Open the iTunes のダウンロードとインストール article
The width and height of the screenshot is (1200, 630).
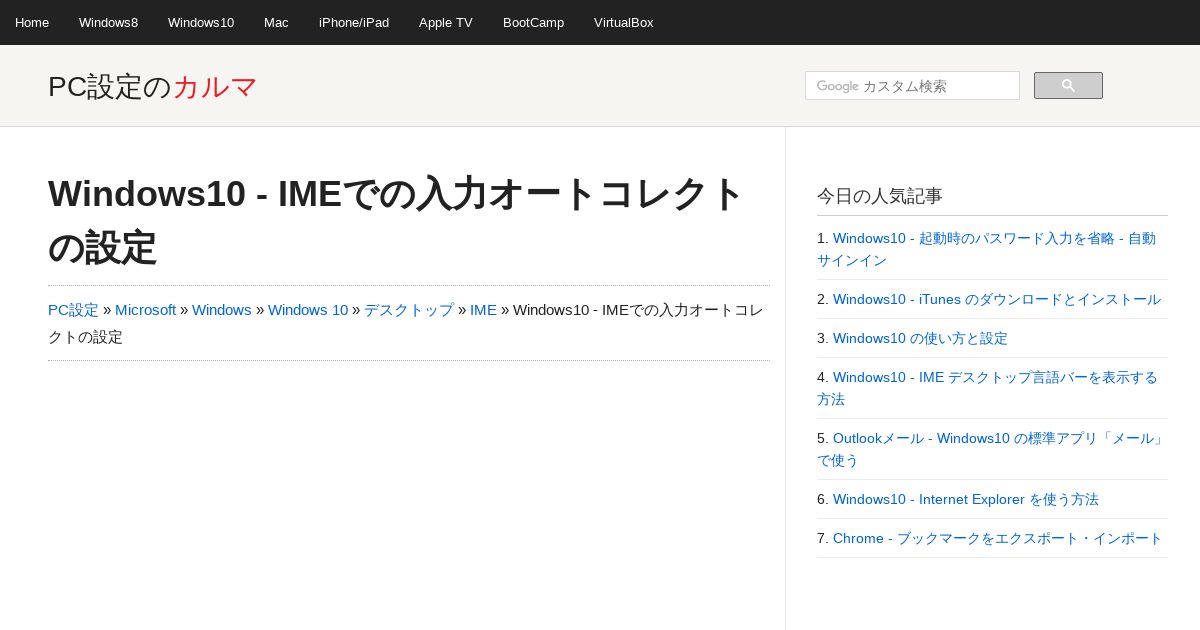tap(997, 299)
